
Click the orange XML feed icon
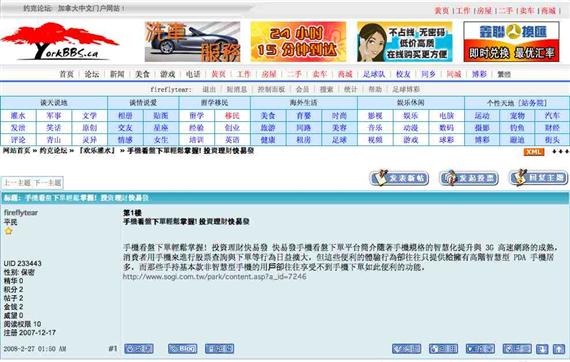tap(533, 152)
